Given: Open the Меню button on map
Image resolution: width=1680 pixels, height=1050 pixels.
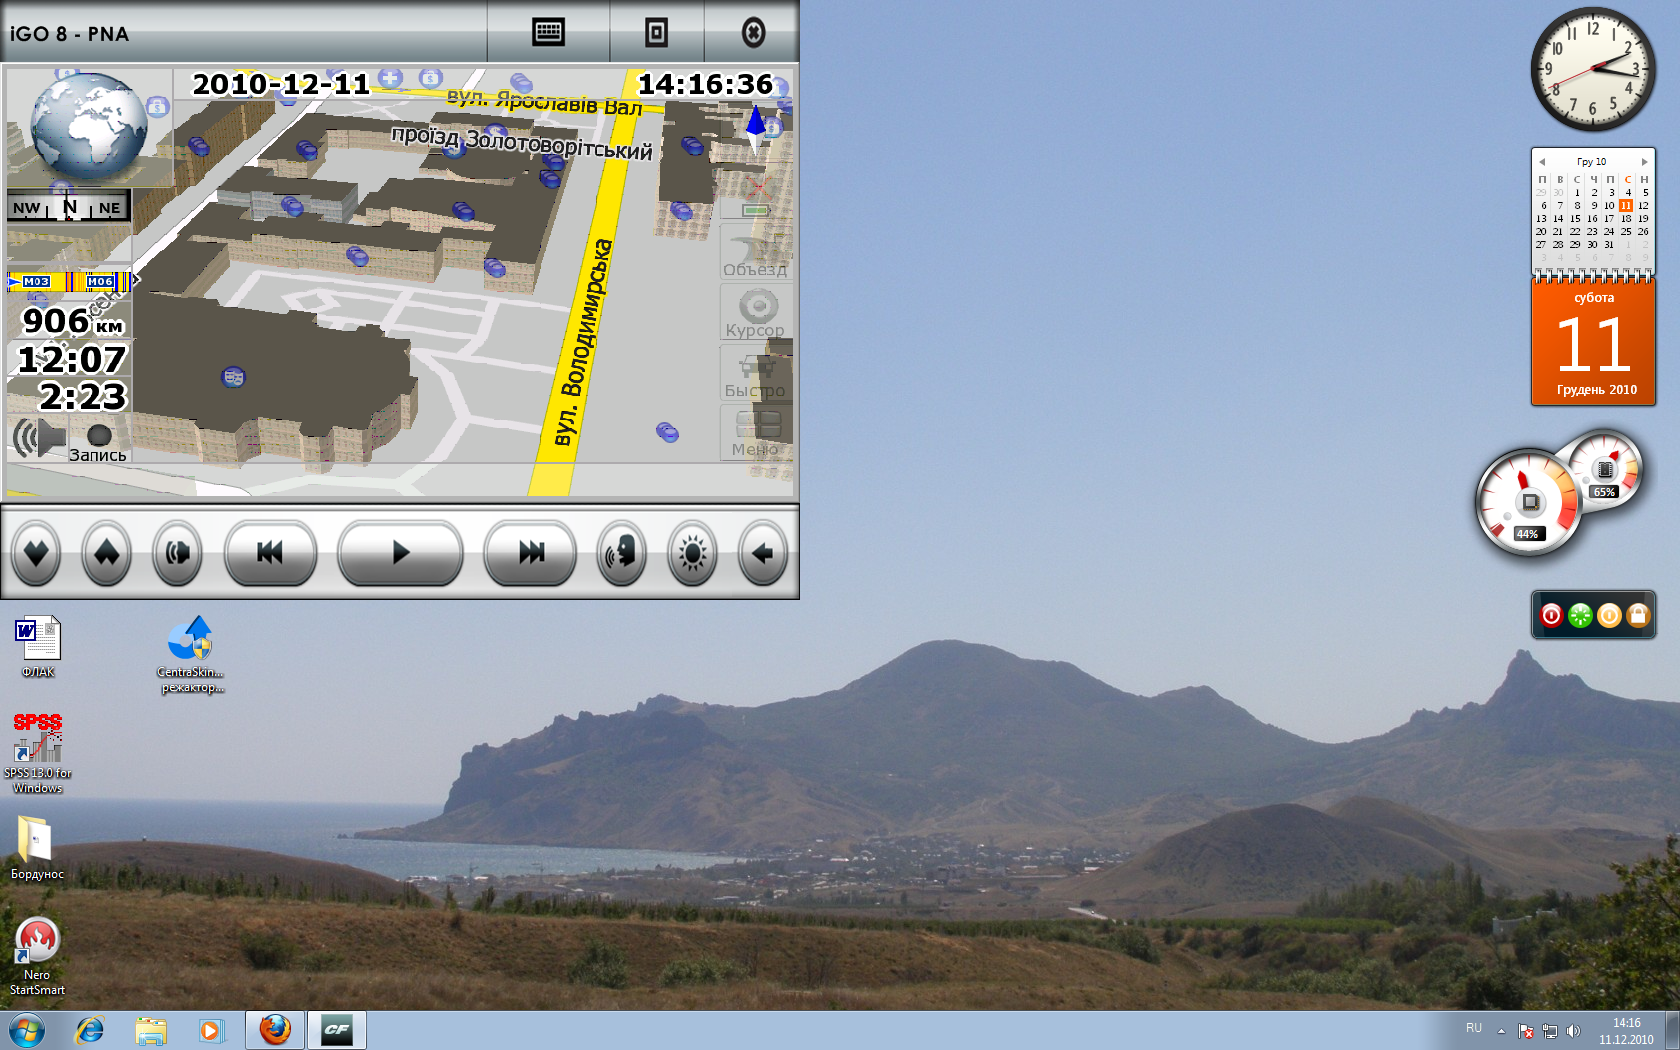Looking at the screenshot, I should [755, 434].
